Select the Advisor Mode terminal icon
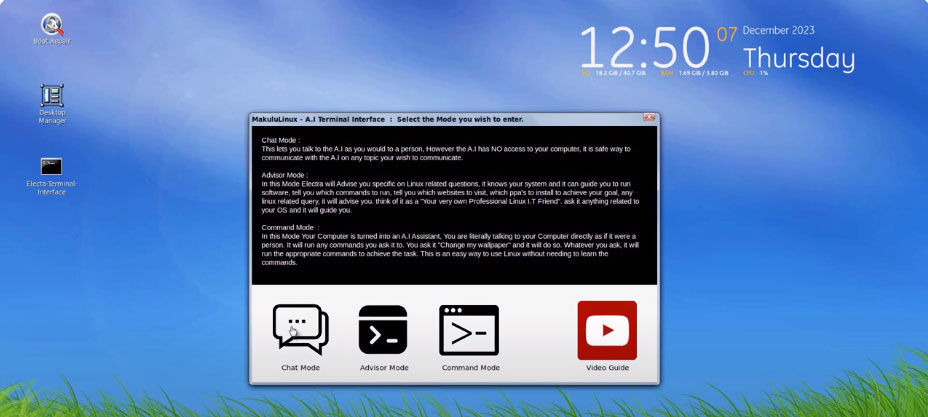 coord(383,329)
